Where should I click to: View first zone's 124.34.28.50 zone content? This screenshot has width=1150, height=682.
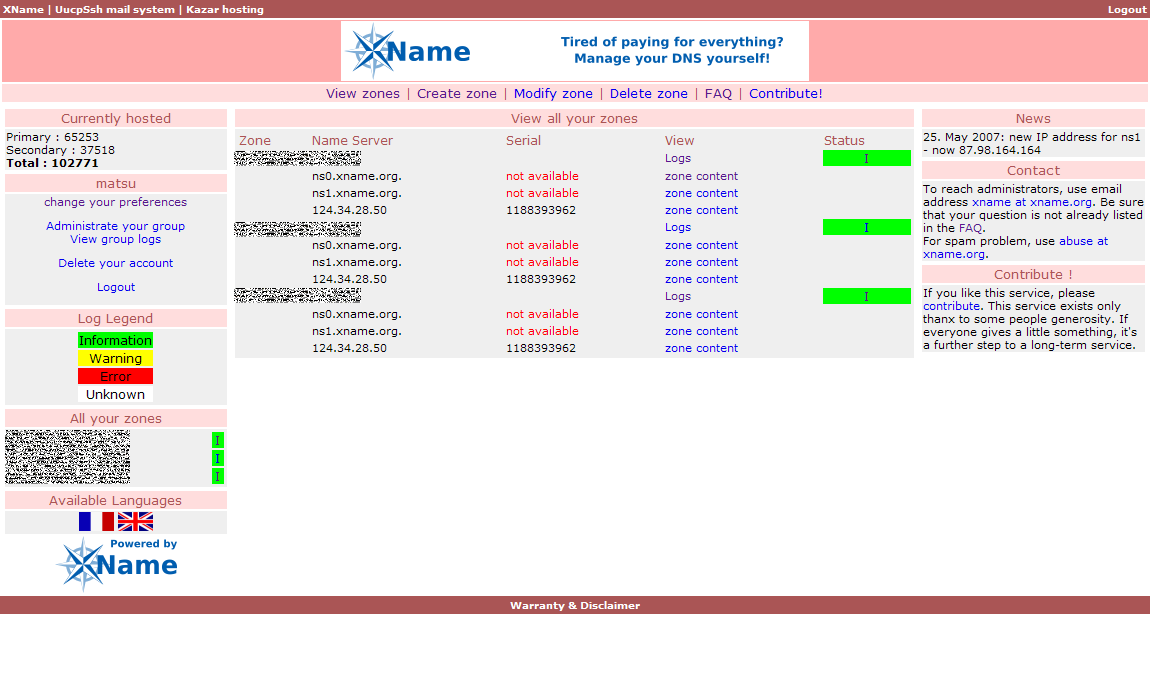(701, 210)
